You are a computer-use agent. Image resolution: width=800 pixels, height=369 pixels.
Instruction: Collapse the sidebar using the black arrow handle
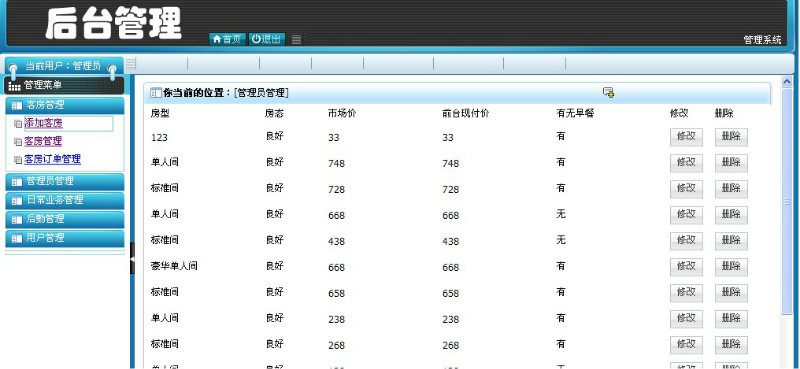point(133,259)
